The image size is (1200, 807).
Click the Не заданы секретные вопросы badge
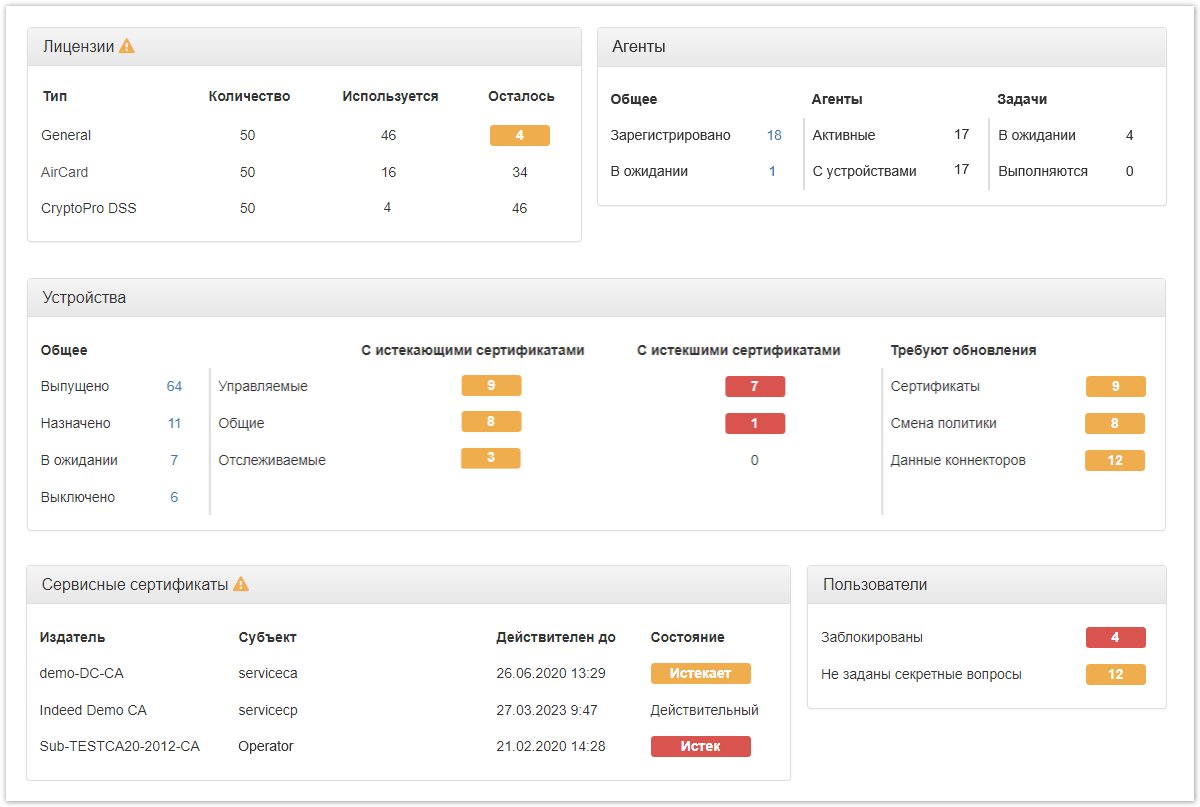1115,674
